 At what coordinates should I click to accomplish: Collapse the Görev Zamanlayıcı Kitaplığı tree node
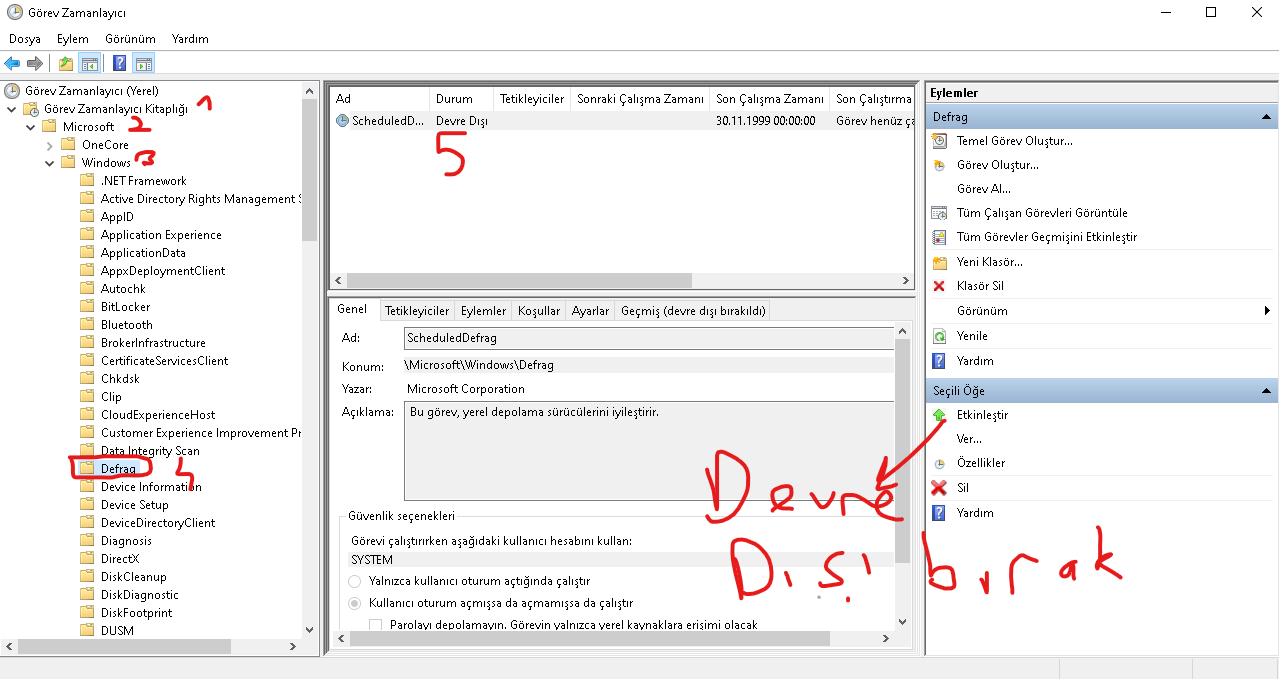click(12, 109)
